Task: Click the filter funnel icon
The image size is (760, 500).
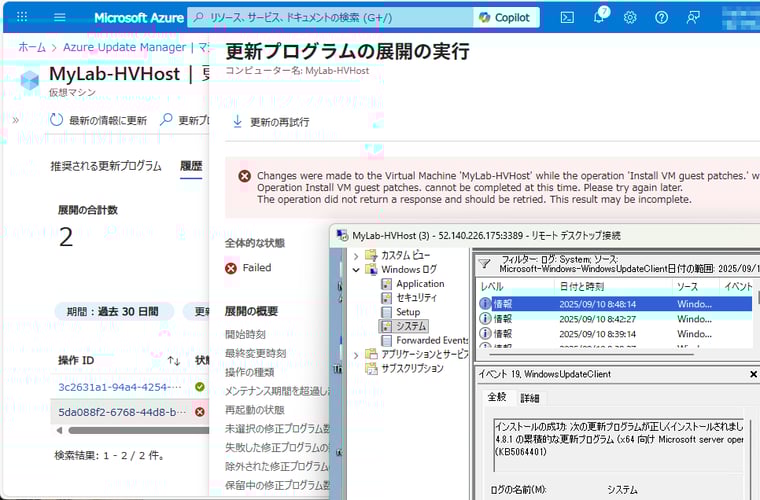Action: click(x=484, y=264)
